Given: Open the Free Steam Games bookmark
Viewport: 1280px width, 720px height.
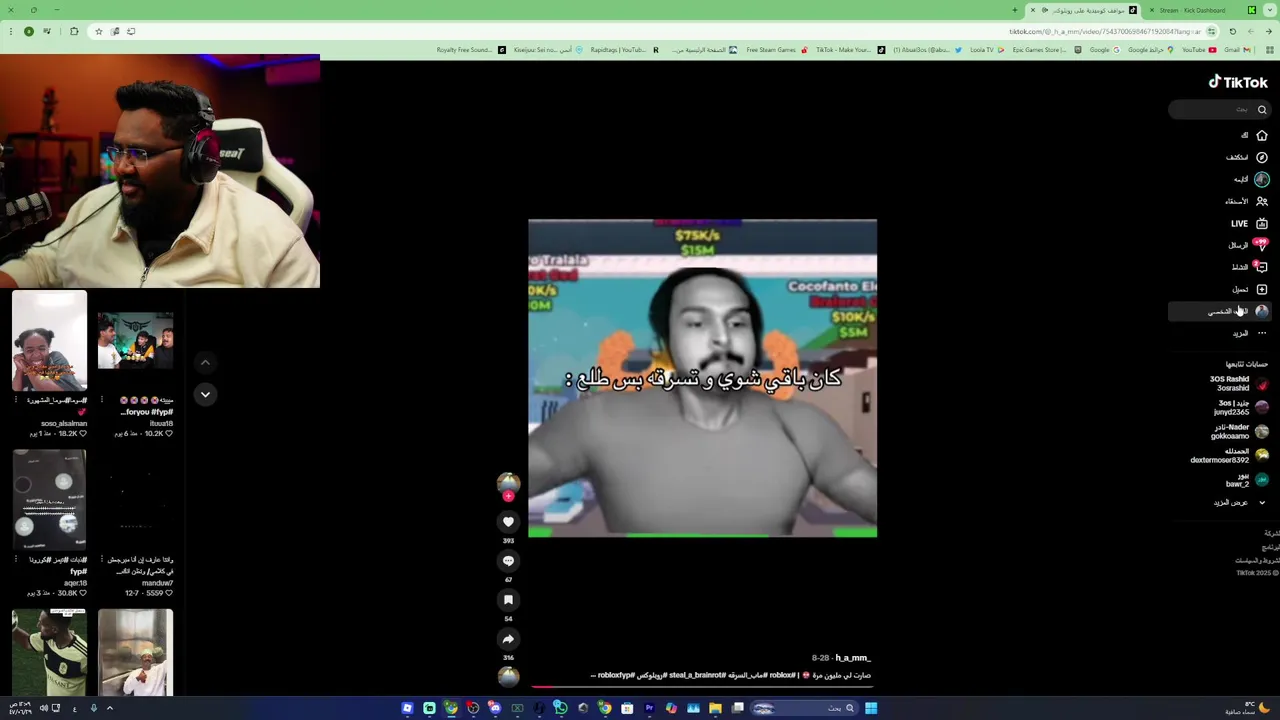Looking at the screenshot, I should click(776, 50).
